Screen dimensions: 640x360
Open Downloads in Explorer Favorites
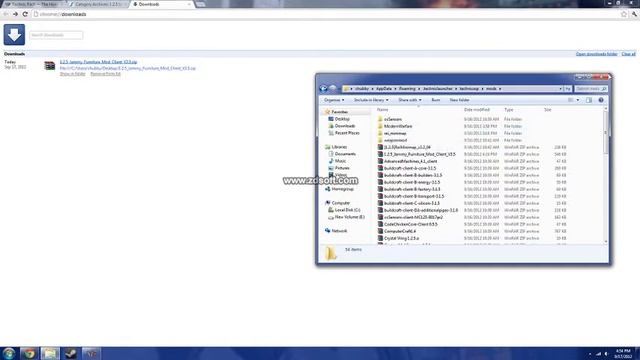click(x=344, y=126)
